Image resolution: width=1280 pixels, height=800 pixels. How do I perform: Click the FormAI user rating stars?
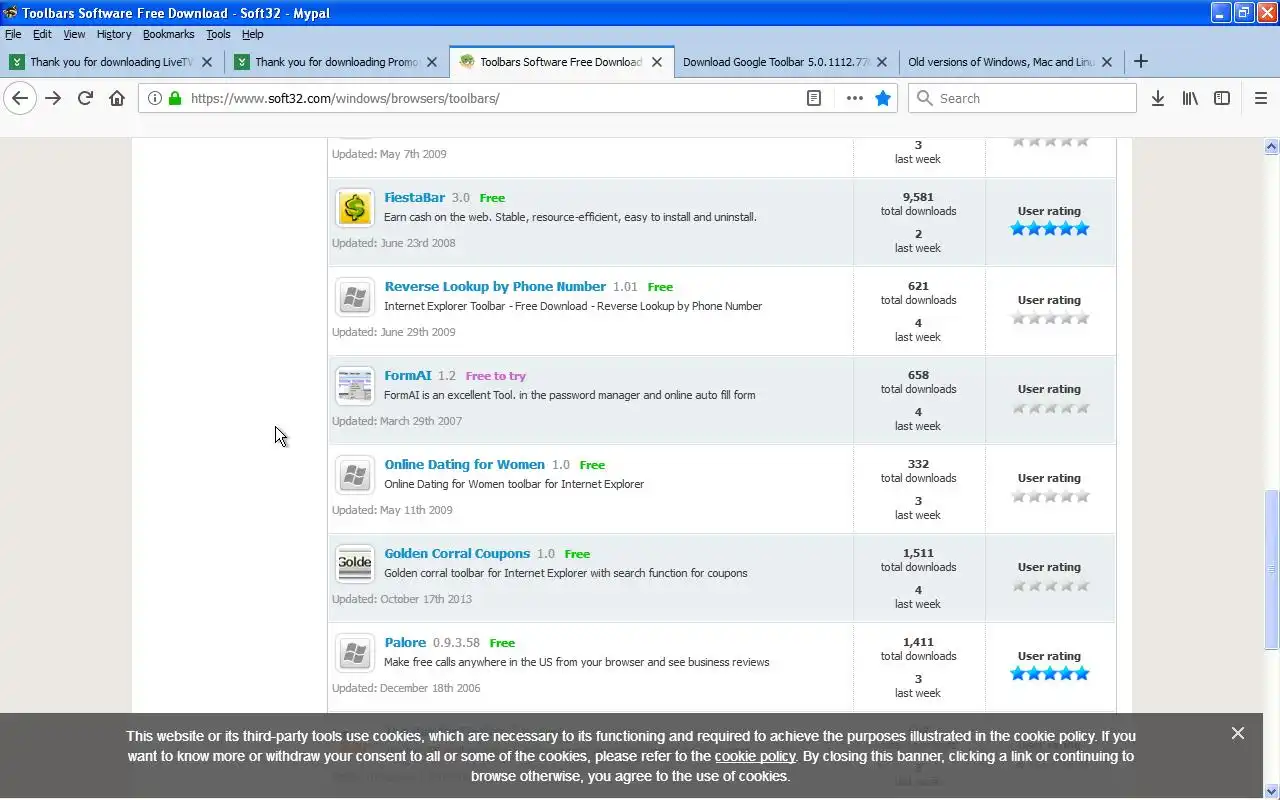pyautogui.click(x=1049, y=407)
